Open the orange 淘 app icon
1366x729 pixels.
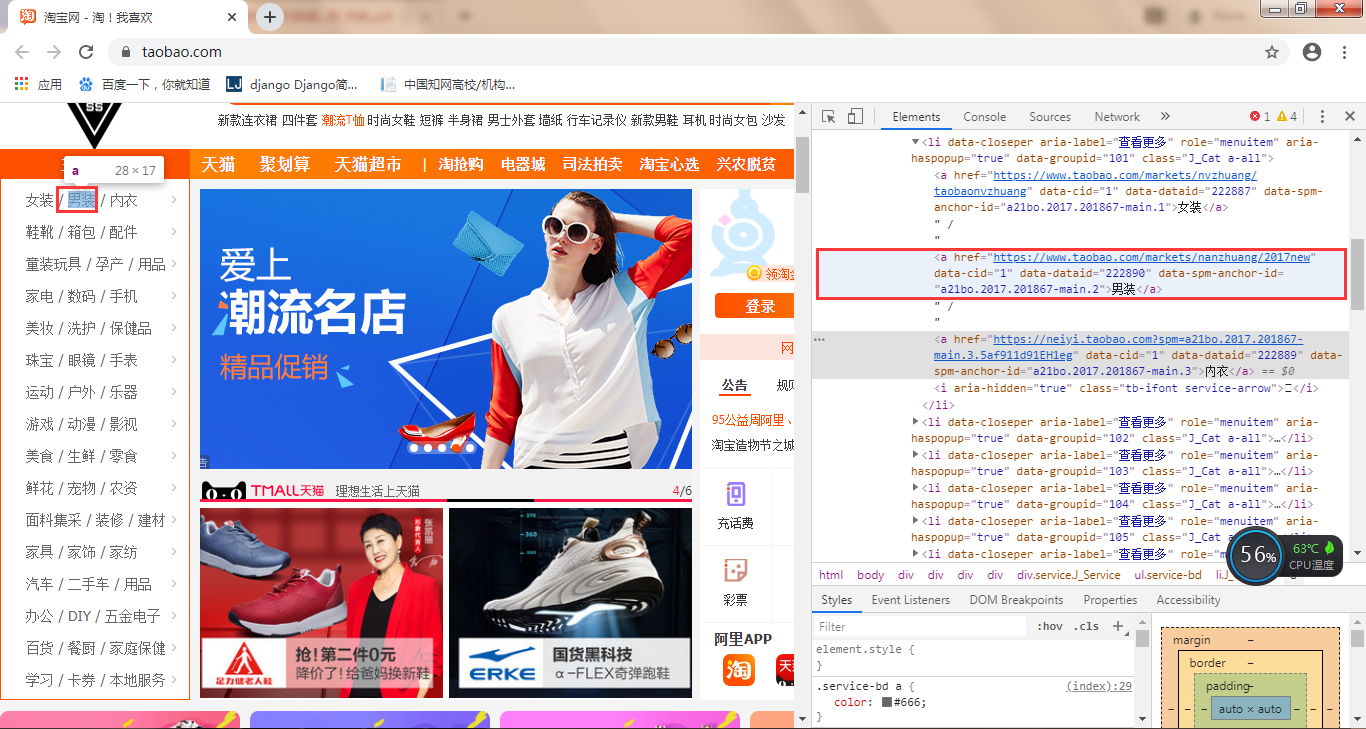tap(739, 668)
